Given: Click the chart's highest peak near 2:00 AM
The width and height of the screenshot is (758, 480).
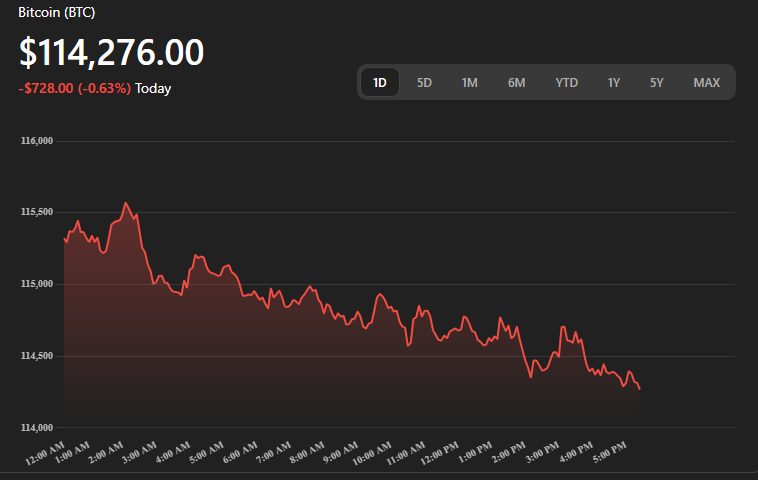Looking at the screenshot, I should pyautogui.click(x=126, y=203).
